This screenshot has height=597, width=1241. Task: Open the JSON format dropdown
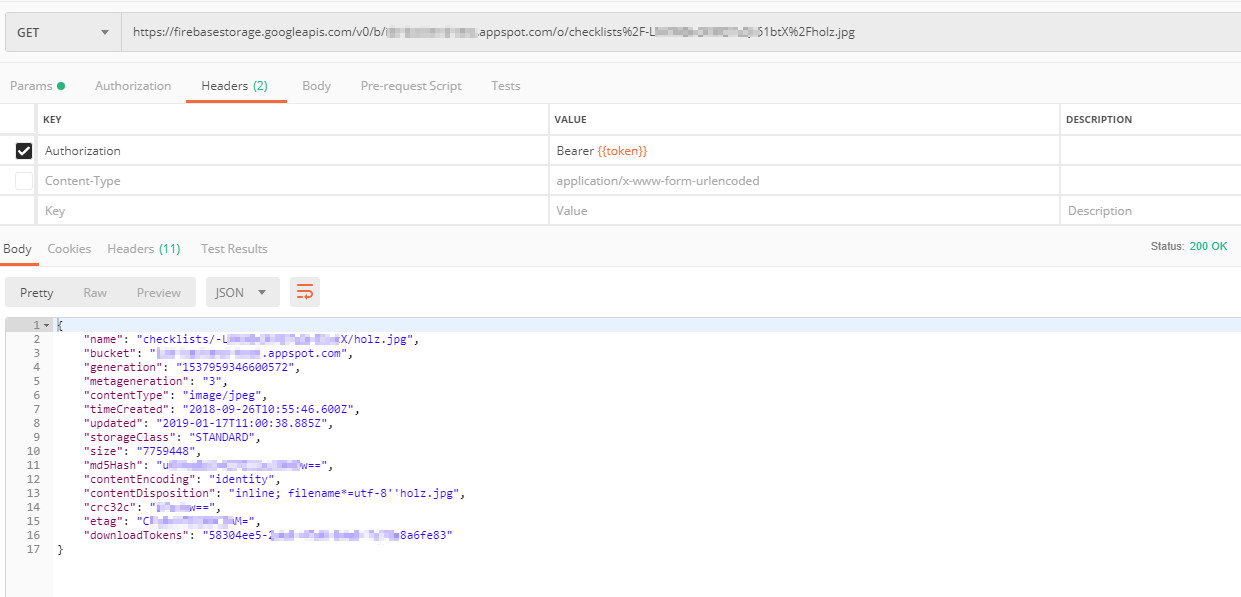pyautogui.click(x=242, y=293)
